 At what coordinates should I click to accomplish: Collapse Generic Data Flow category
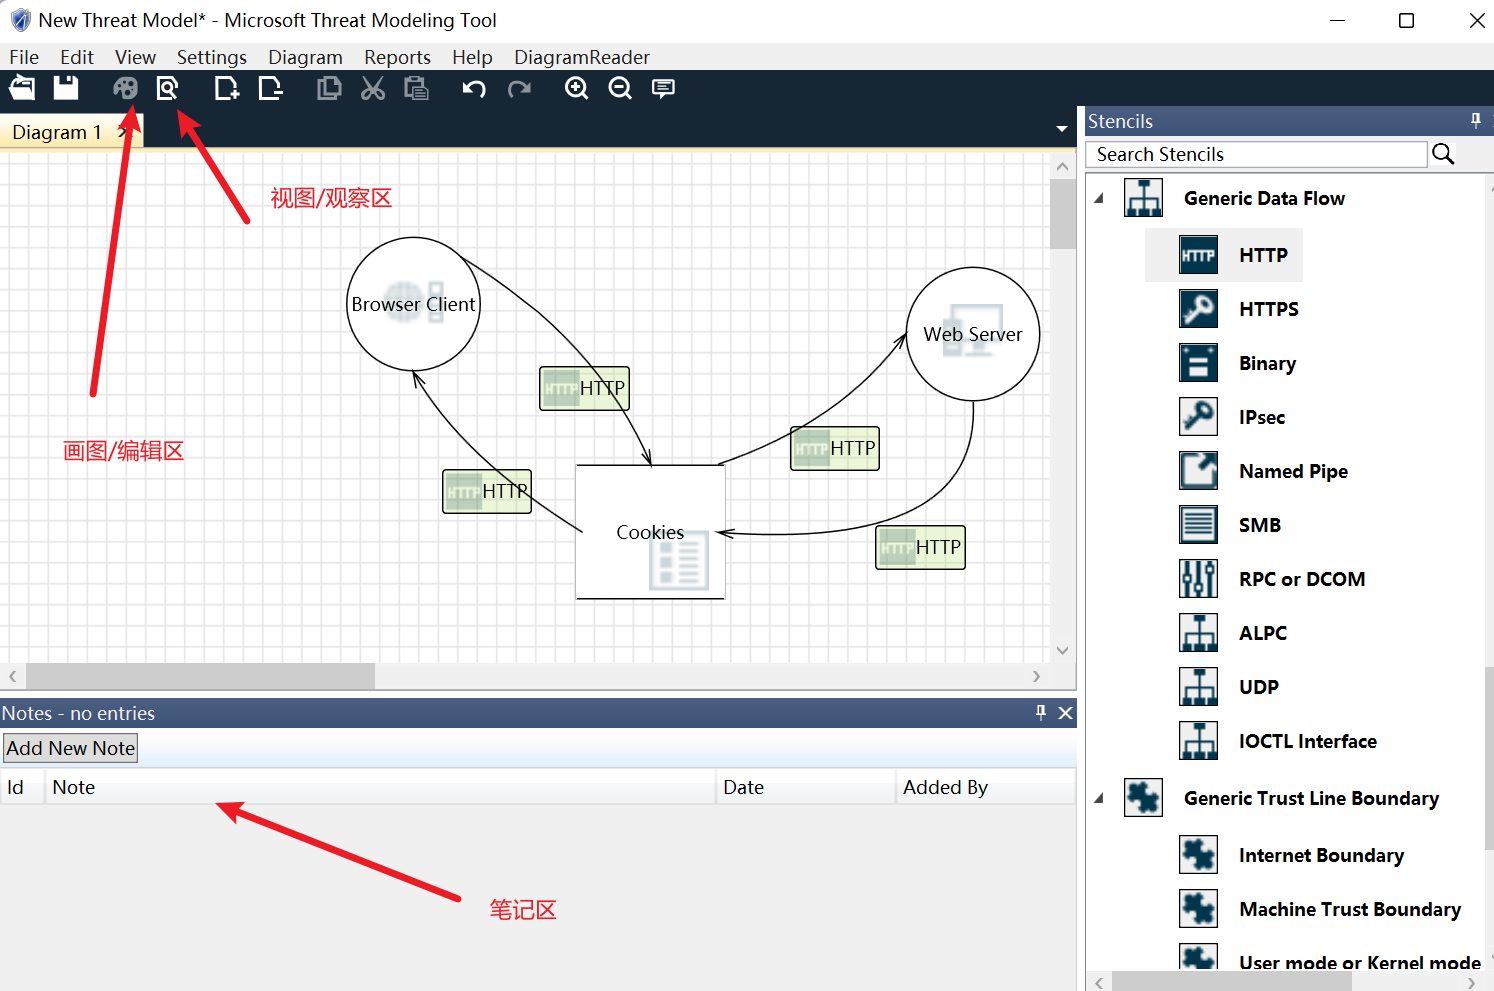(x=1099, y=198)
